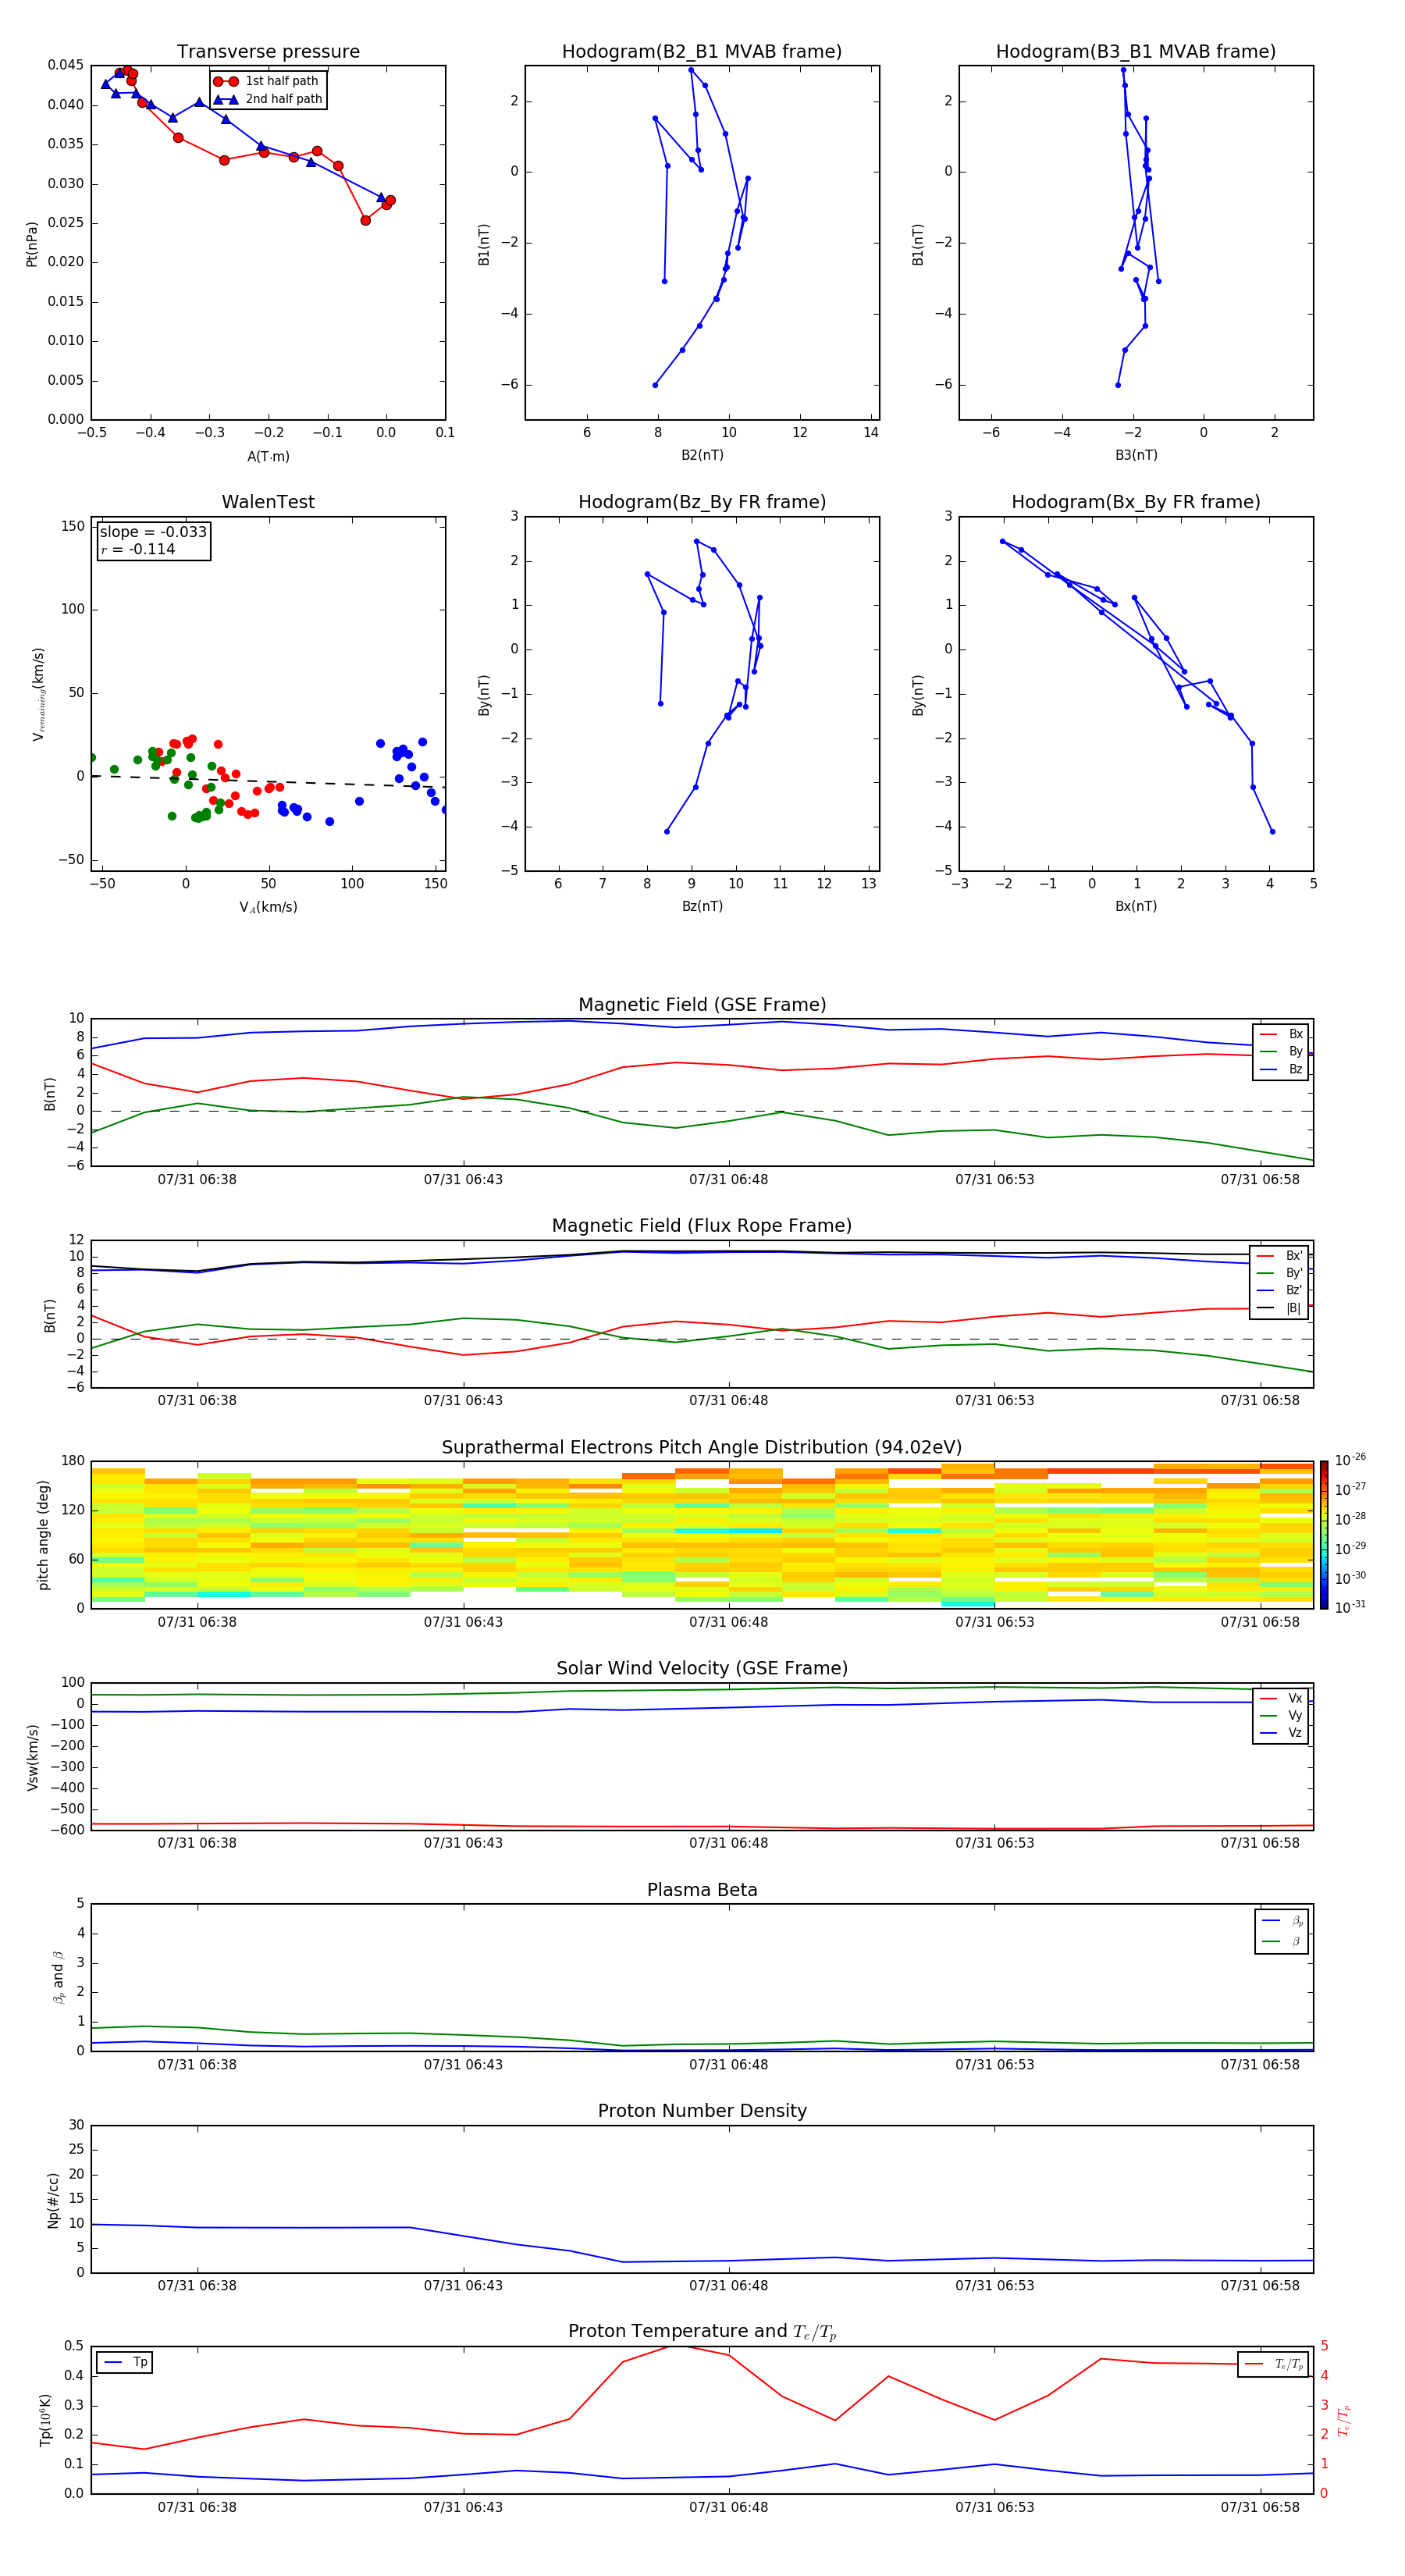This screenshot has height=2576, width=1405.
Task: Select the "2nd half path" legend entry
Action: click(268, 99)
